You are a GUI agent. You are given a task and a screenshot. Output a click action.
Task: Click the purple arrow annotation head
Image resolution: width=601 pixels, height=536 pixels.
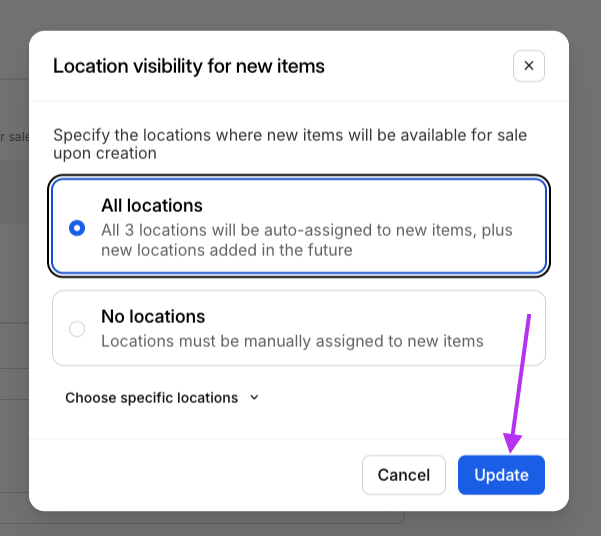(514, 444)
